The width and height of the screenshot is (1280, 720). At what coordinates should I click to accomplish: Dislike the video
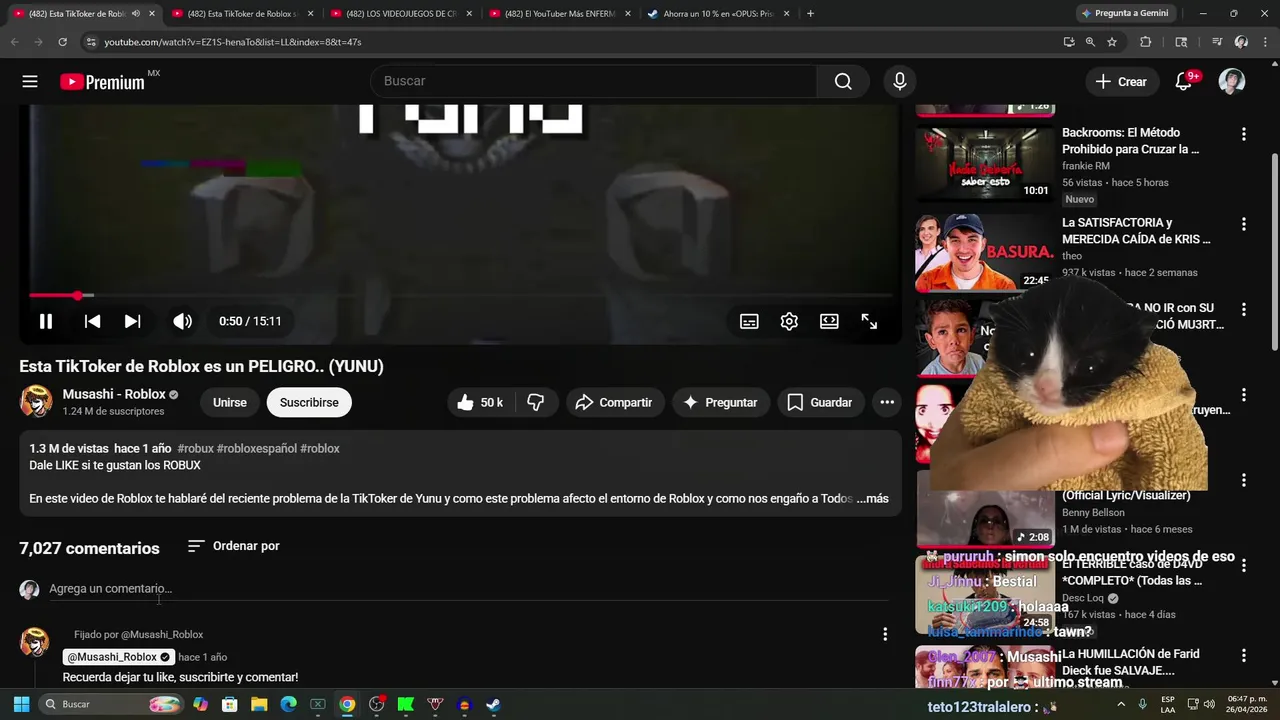pyautogui.click(x=537, y=402)
